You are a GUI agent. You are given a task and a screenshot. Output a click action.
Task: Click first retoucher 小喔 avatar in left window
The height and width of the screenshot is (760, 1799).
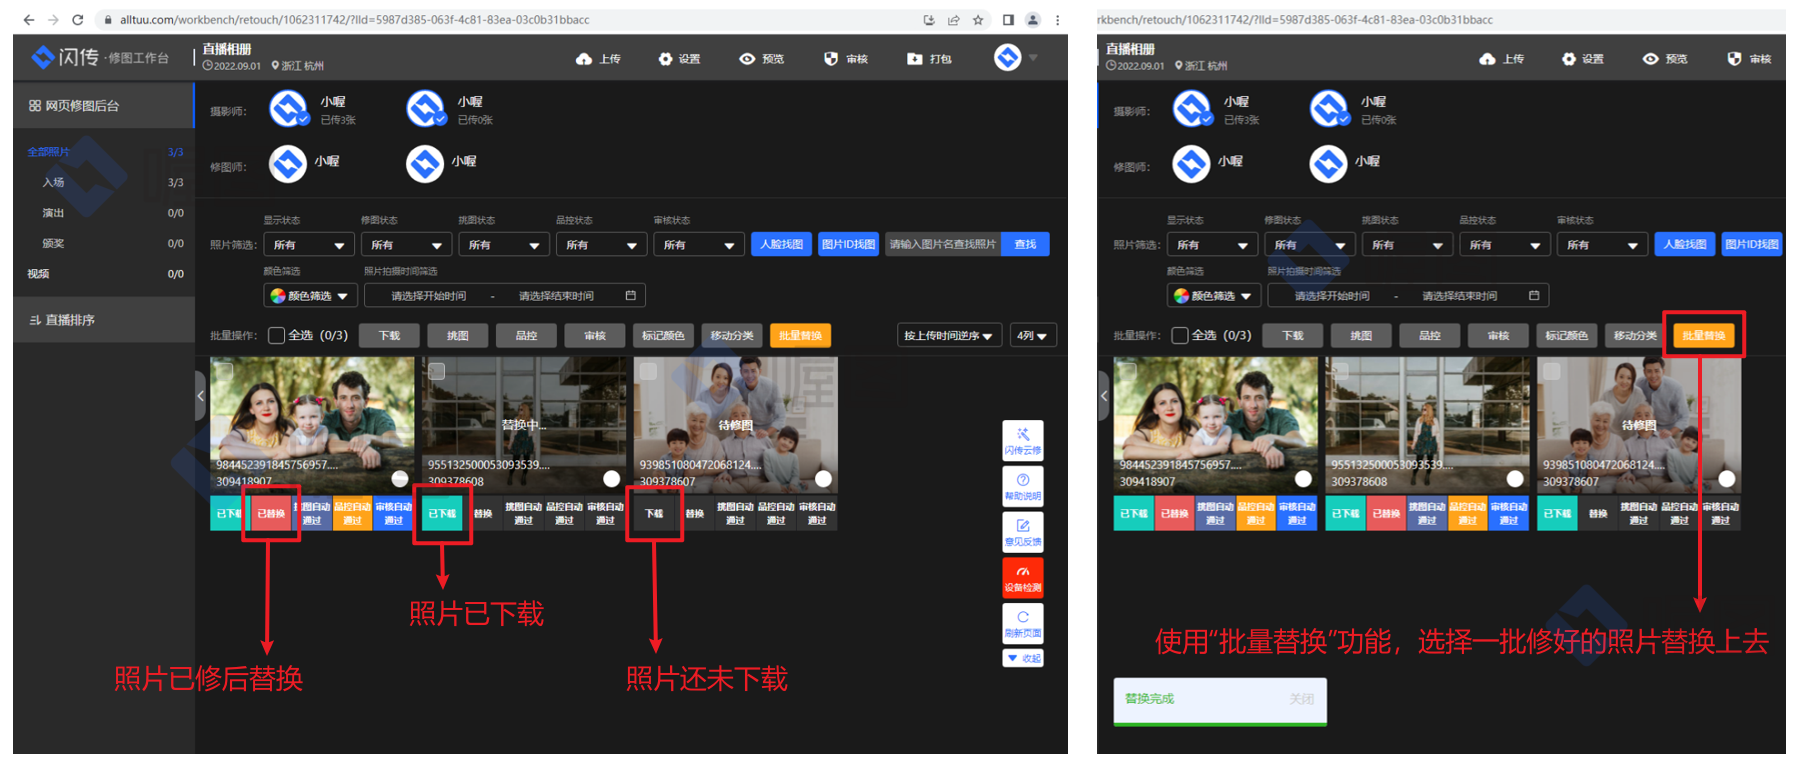[288, 163]
